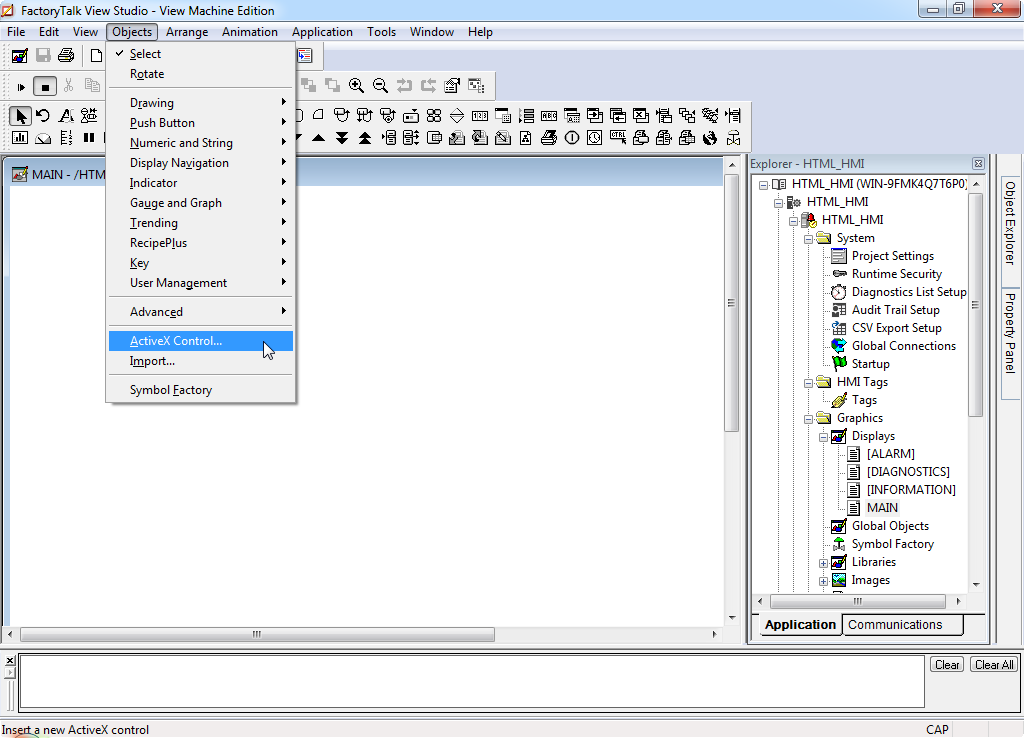This screenshot has width=1024, height=738.
Task: Click the Cut scissors icon
Action: click(x=69, y=86)
